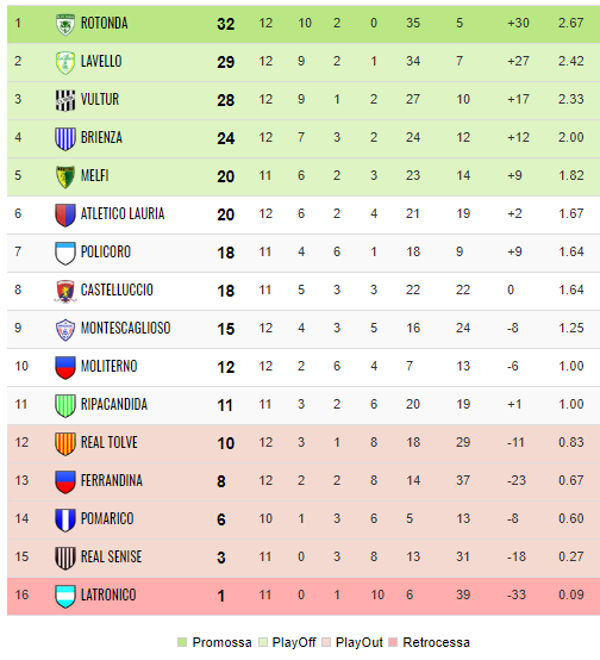Click the Castelluccio team logo
The image size is (600, 660).
pyautogui.click(x=65, y=291)
